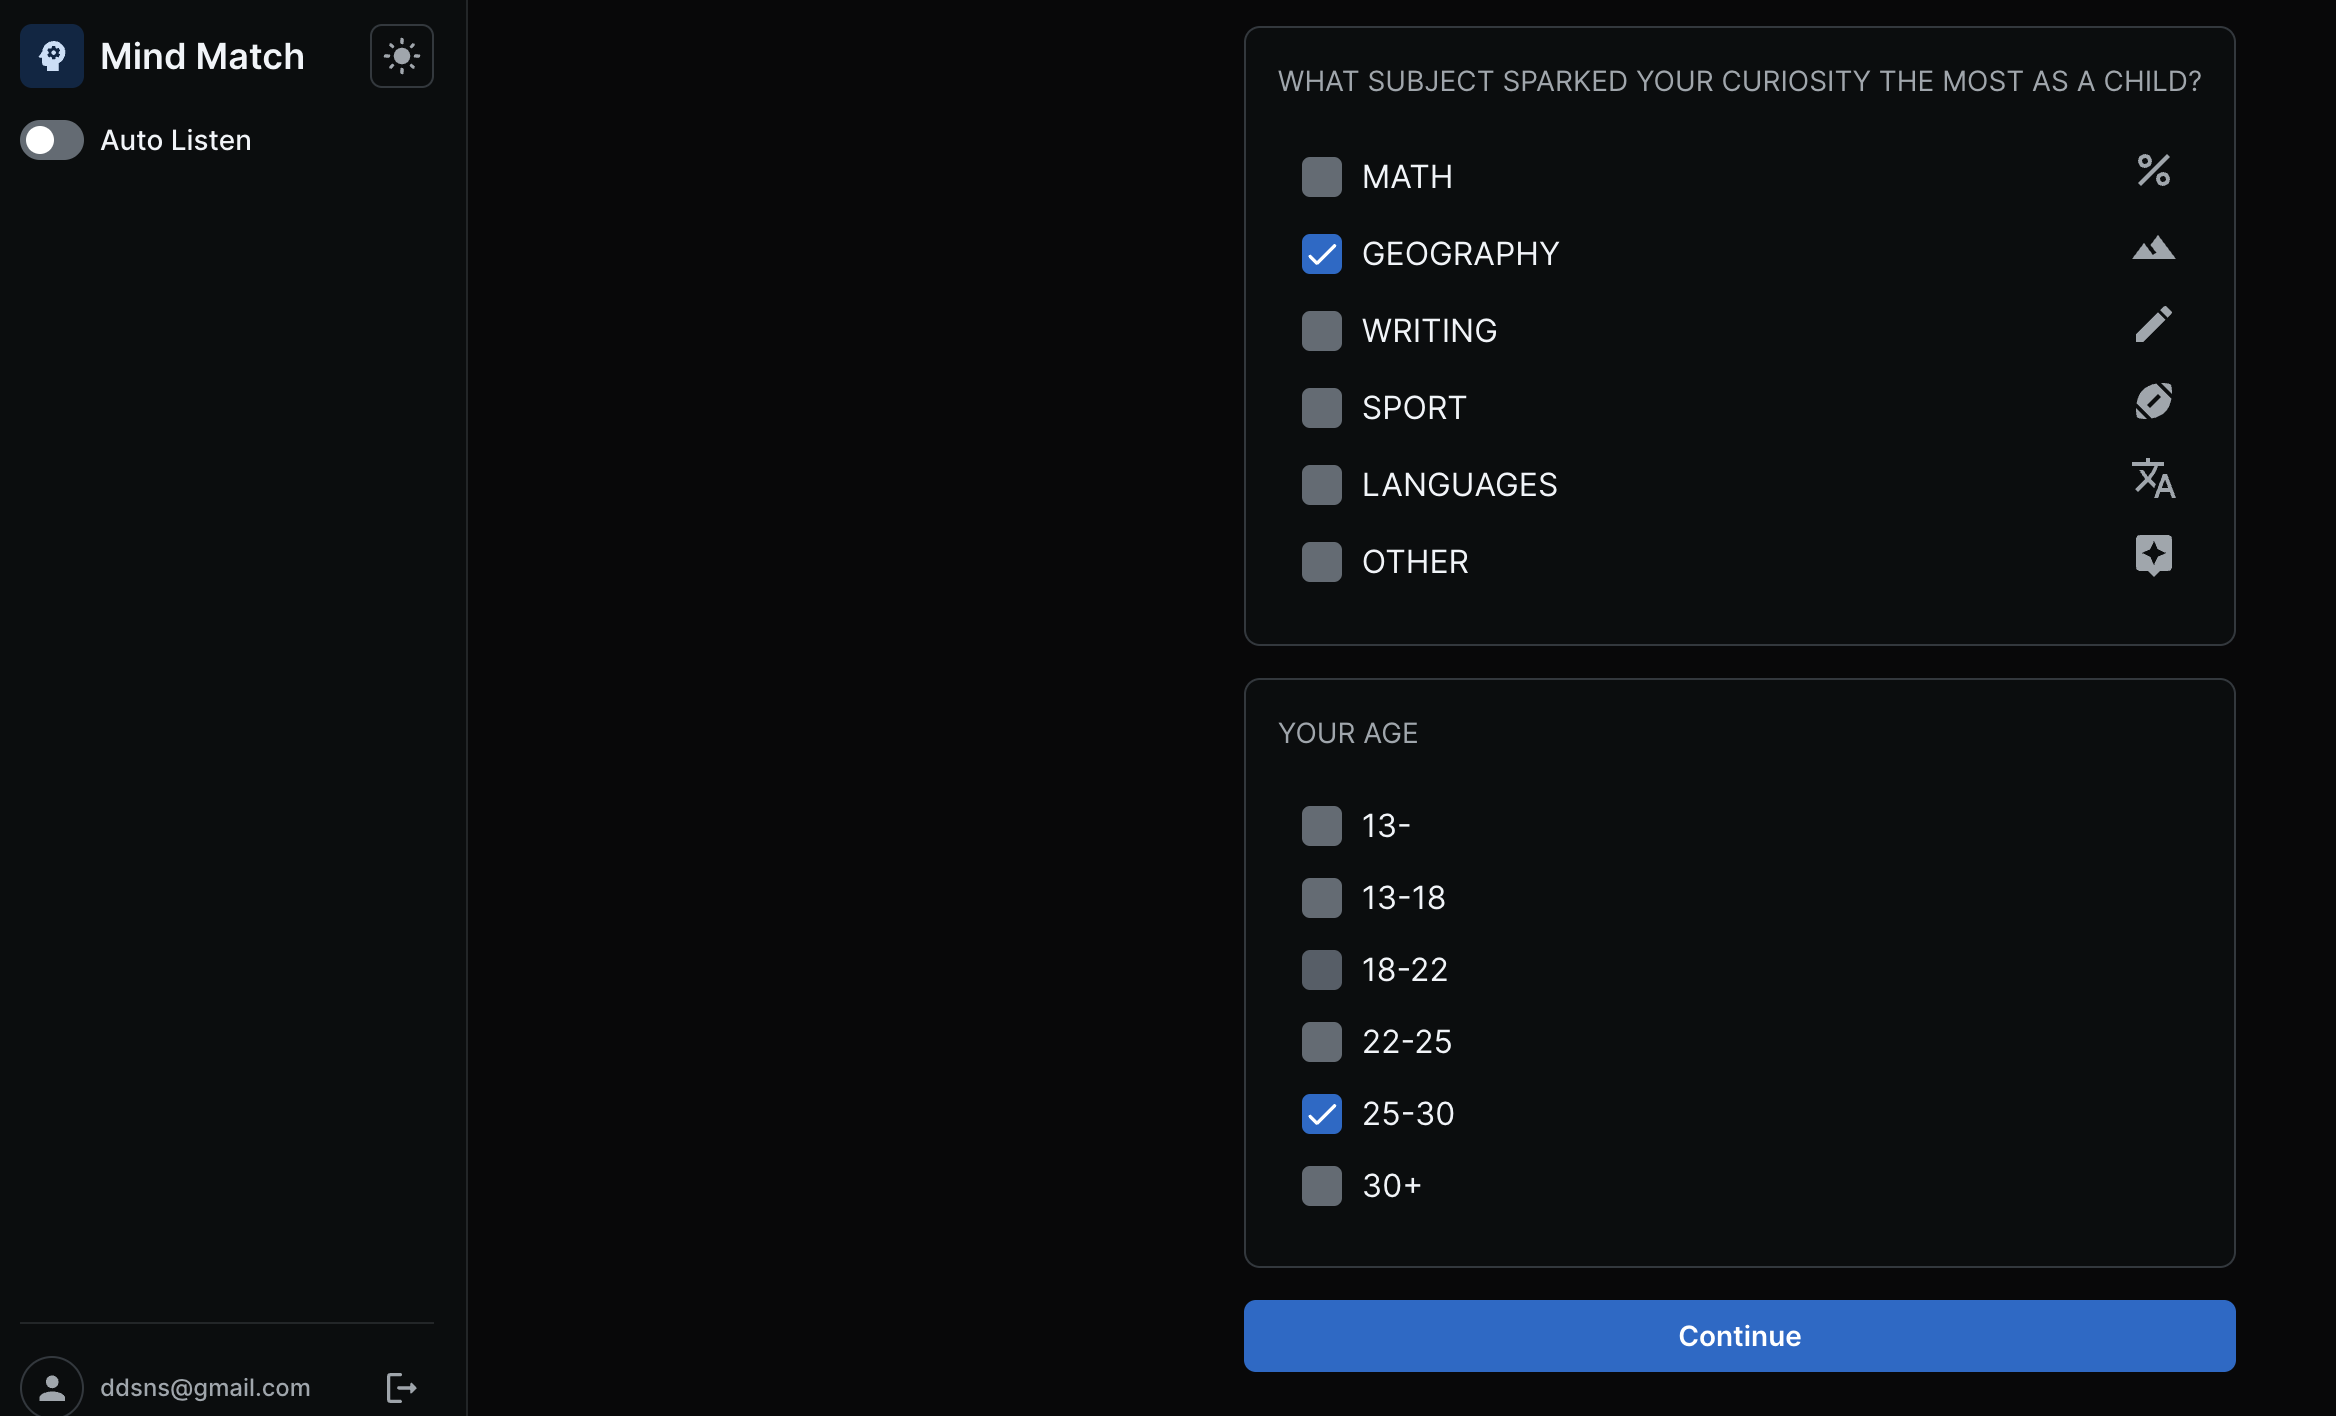Click the ddsns@gmail.com account label

coord(205,1387)
